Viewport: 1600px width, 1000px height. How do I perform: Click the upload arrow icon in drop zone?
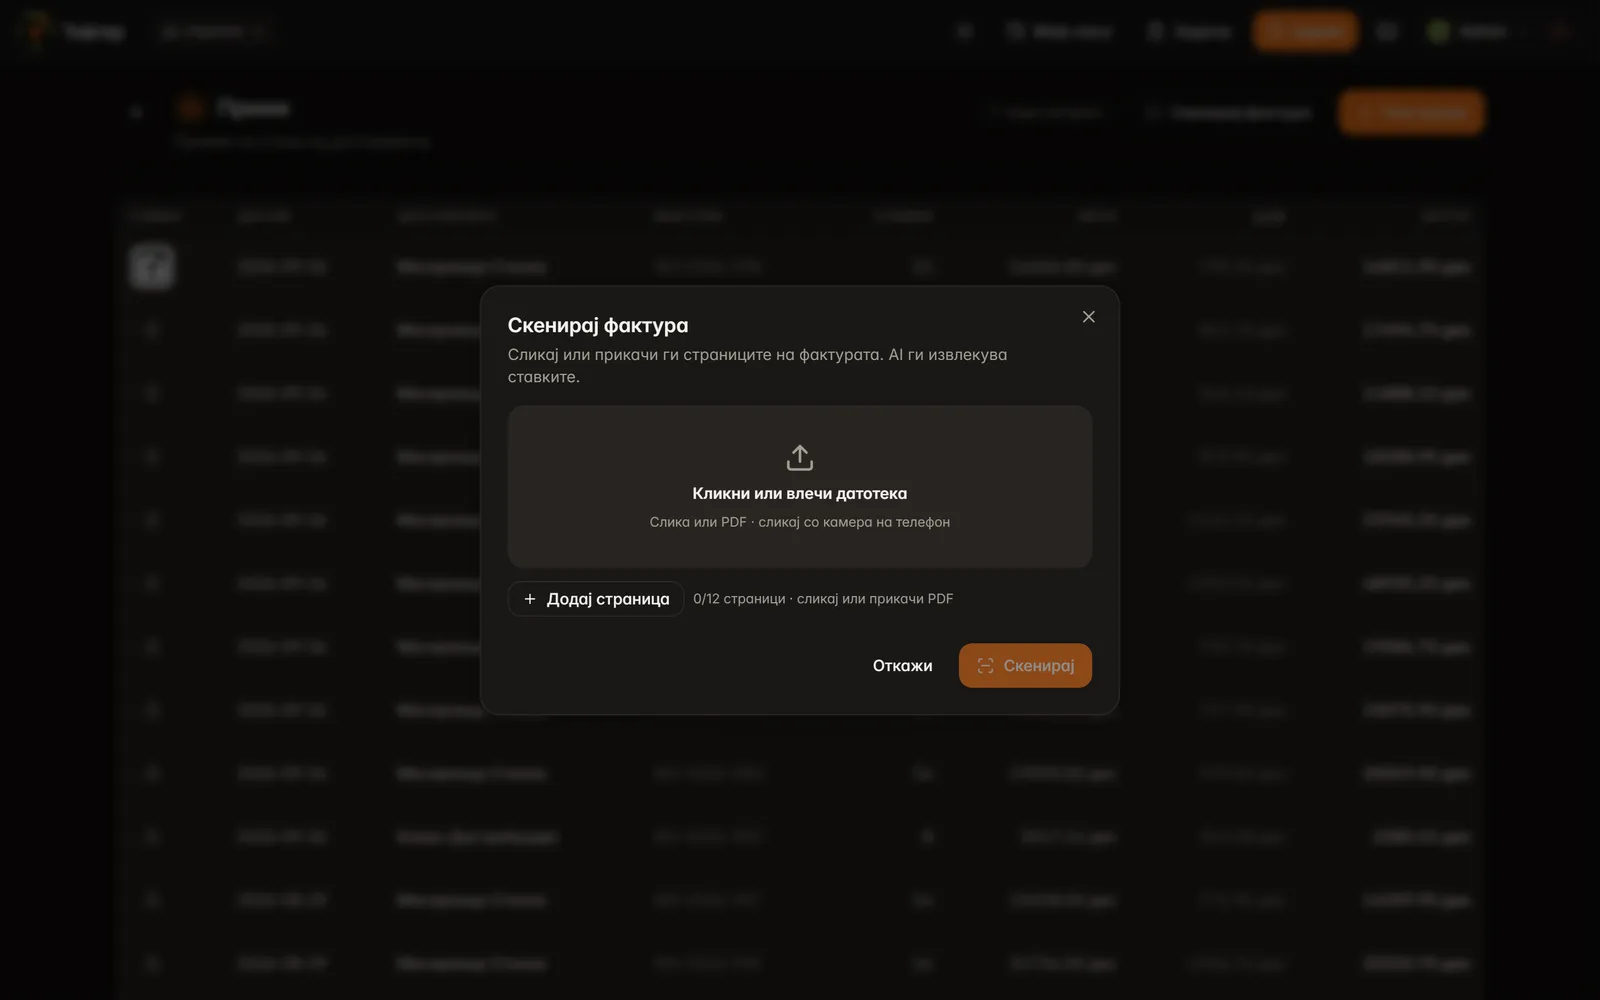(x=800, y=458)
